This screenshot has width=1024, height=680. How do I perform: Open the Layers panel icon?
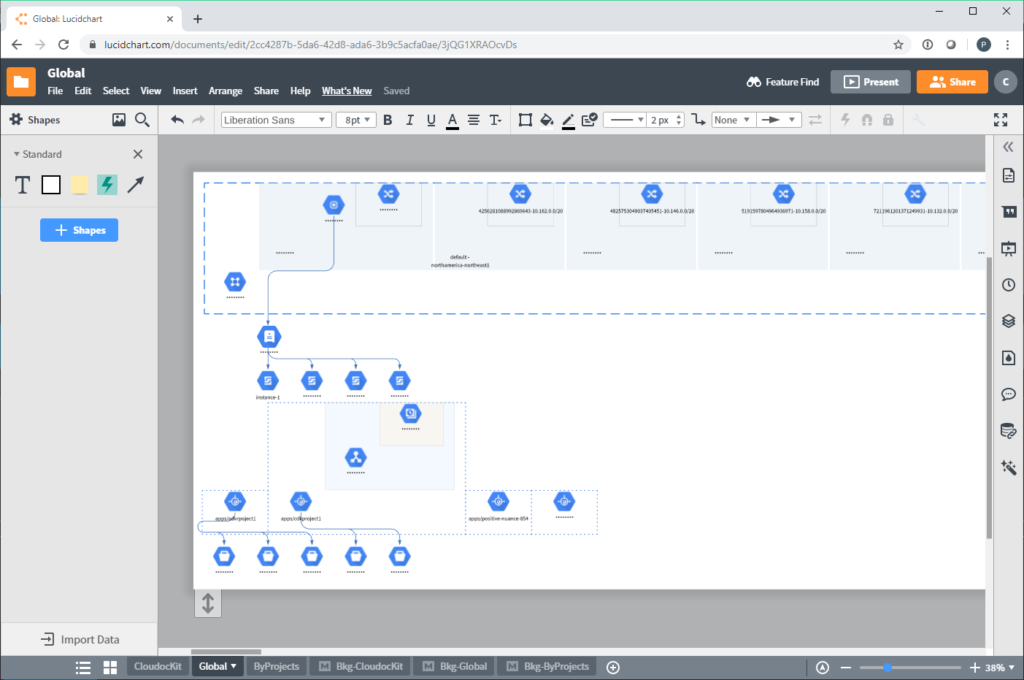point(1008,321)
